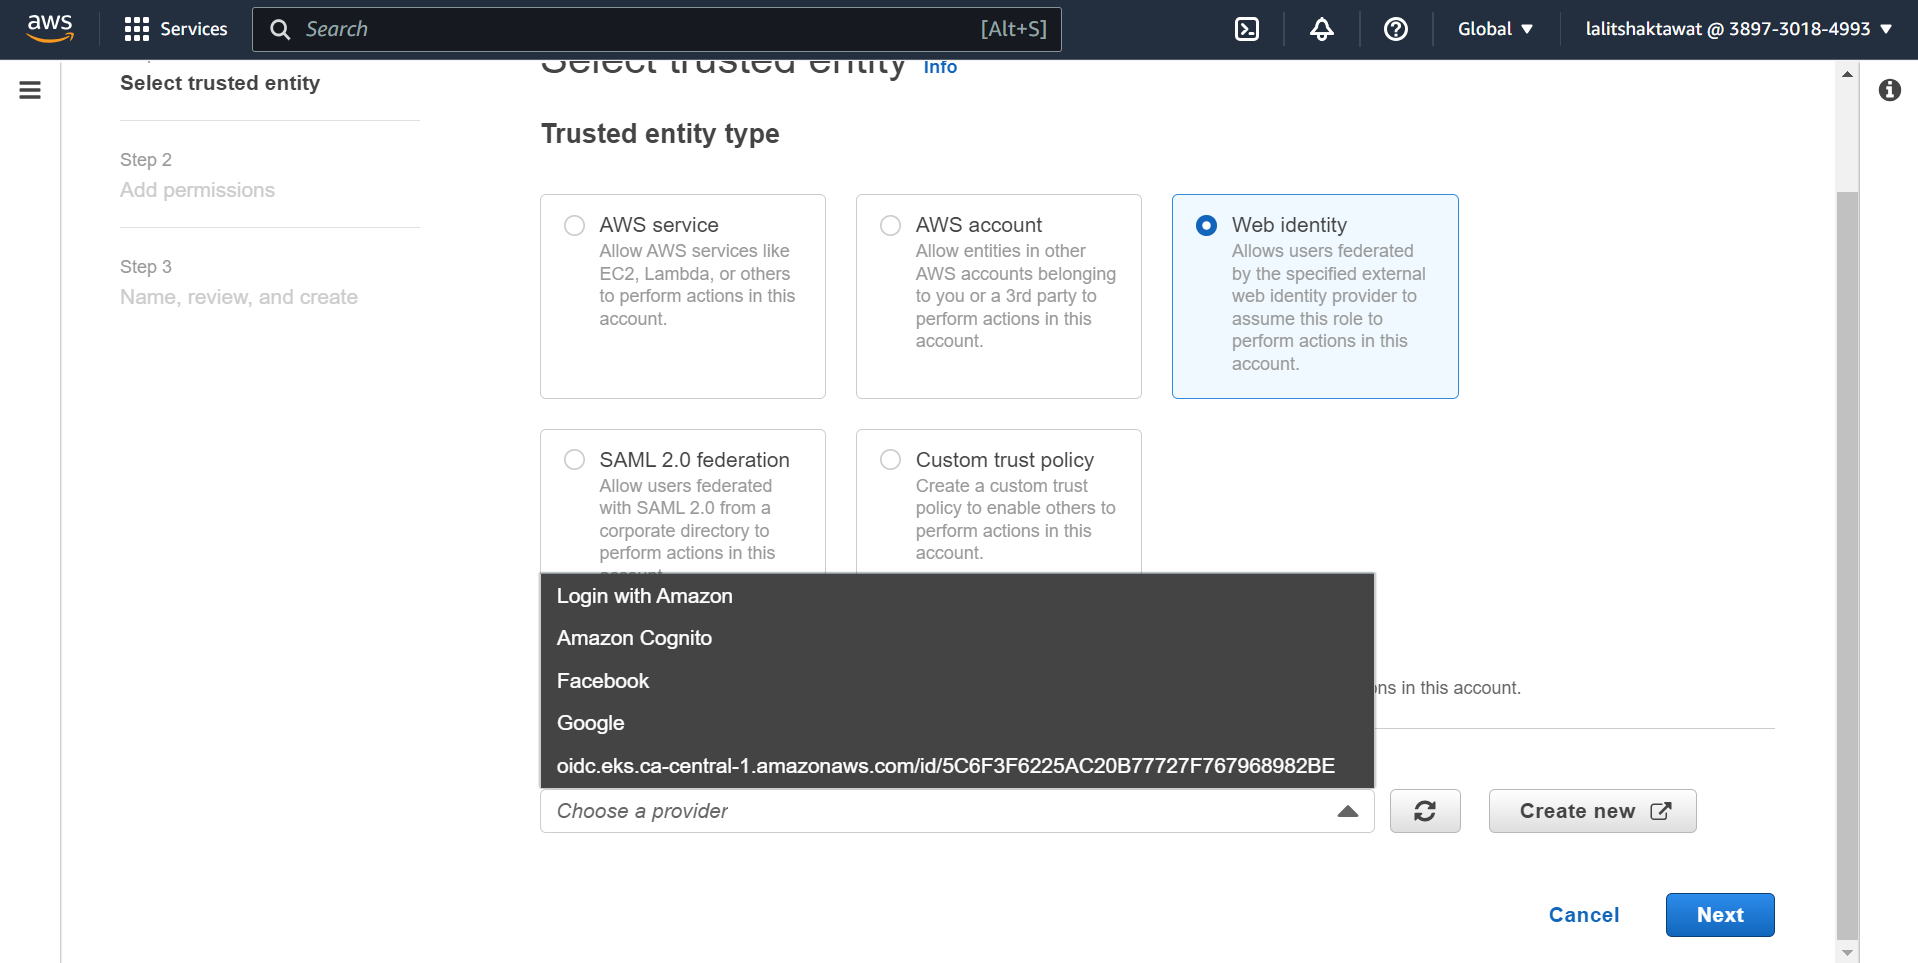This screenshot has height=963, width=1918.
Task: Click the Name, review, and create step
Action: [x=239, y=297]
